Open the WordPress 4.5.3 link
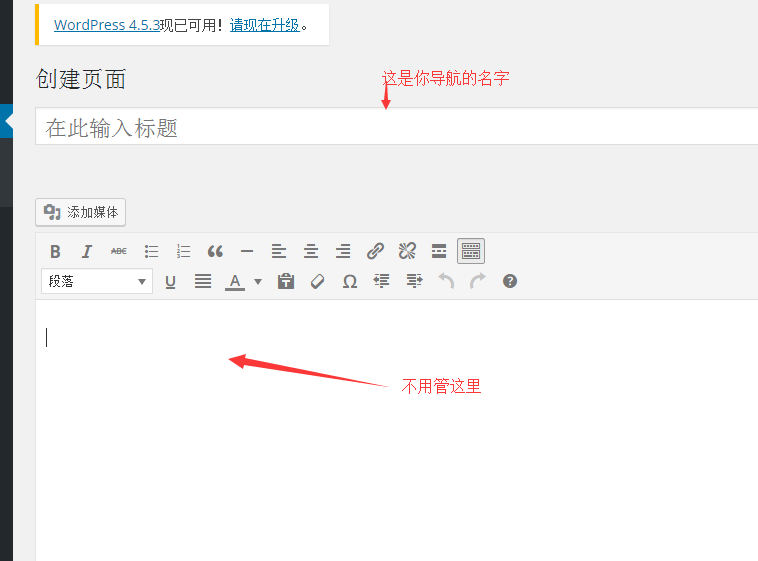Viewport: 758px width, 561px height. [106, 25]
